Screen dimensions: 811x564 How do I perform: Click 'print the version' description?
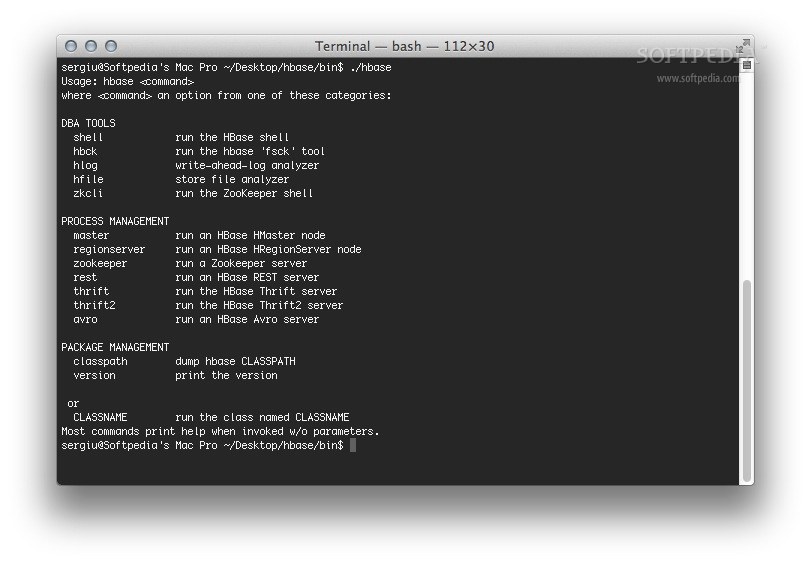226,375
